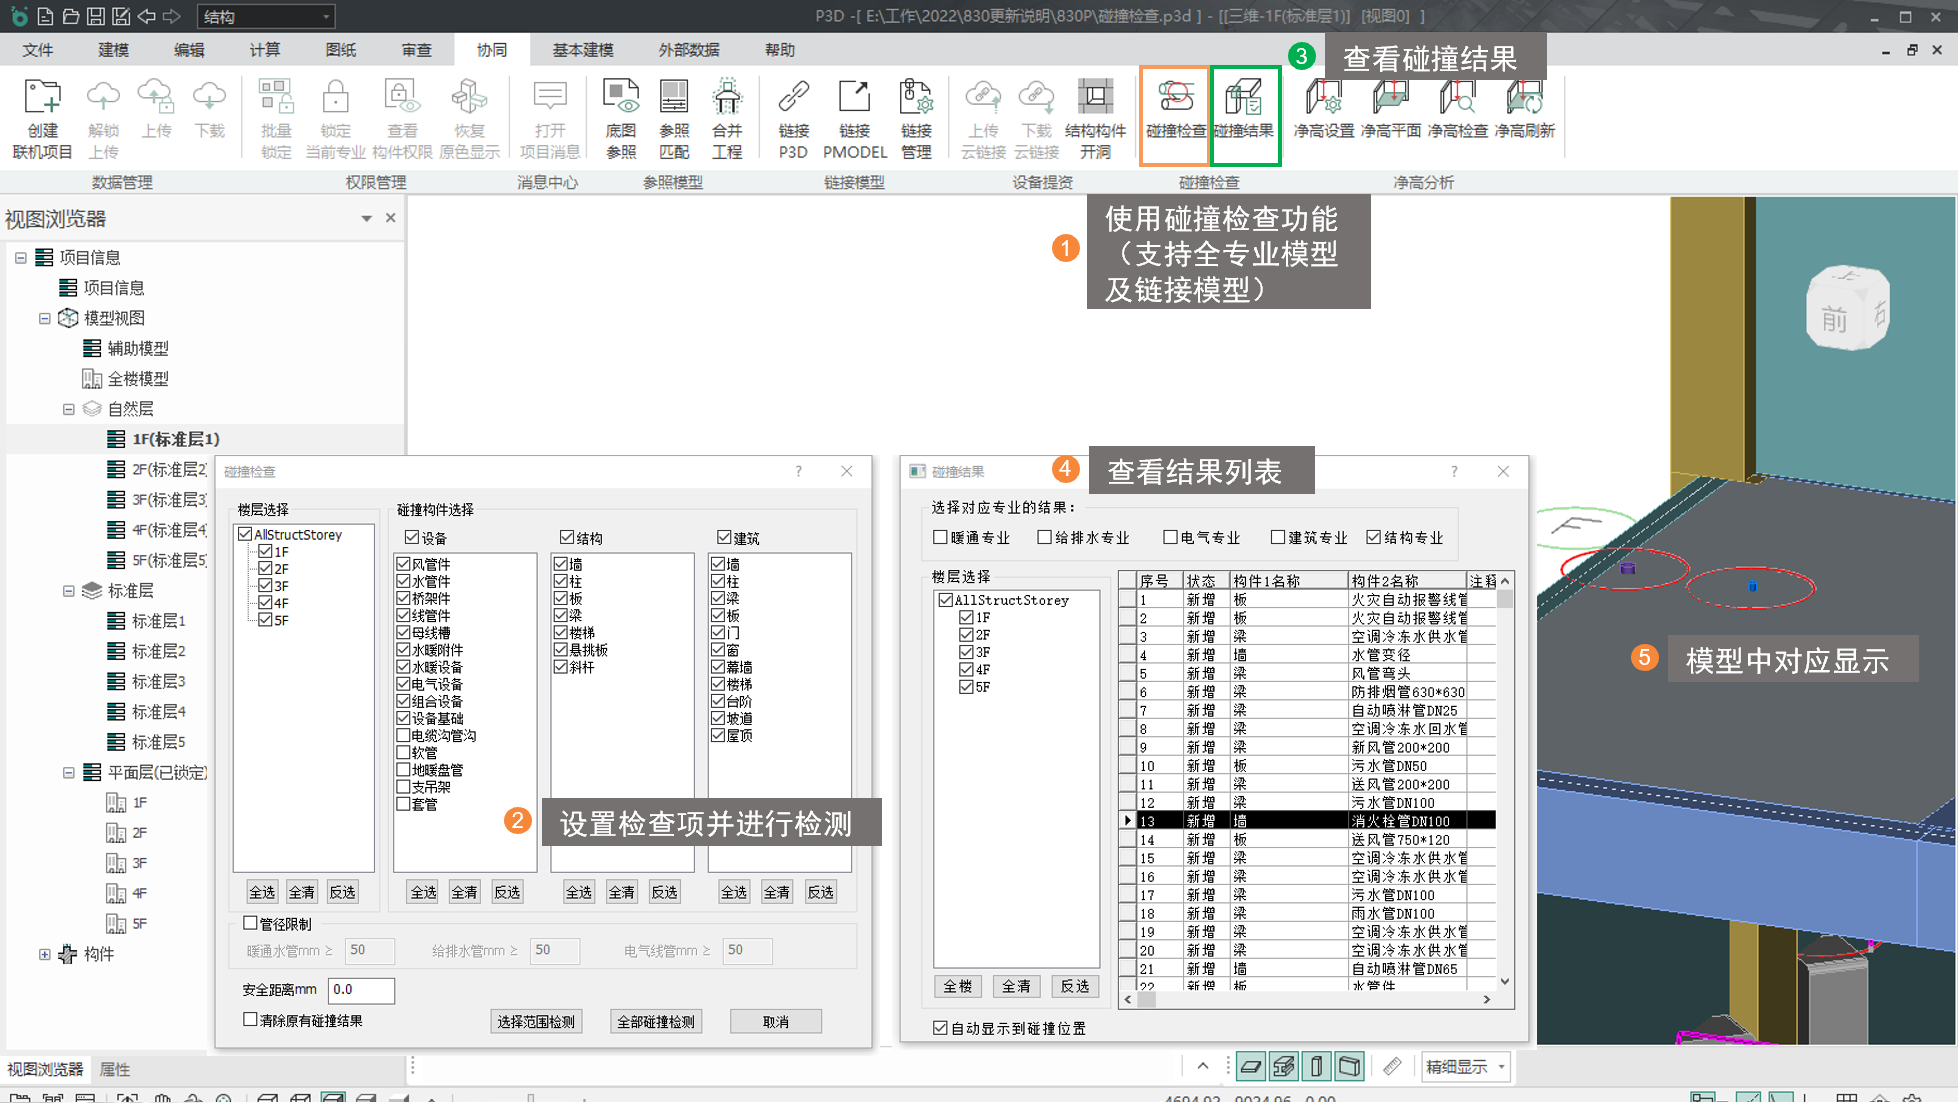Viewport: 1958px width, 1103px height.
Task: Open the 建模 menu tab
Action: tap(113, 50)
